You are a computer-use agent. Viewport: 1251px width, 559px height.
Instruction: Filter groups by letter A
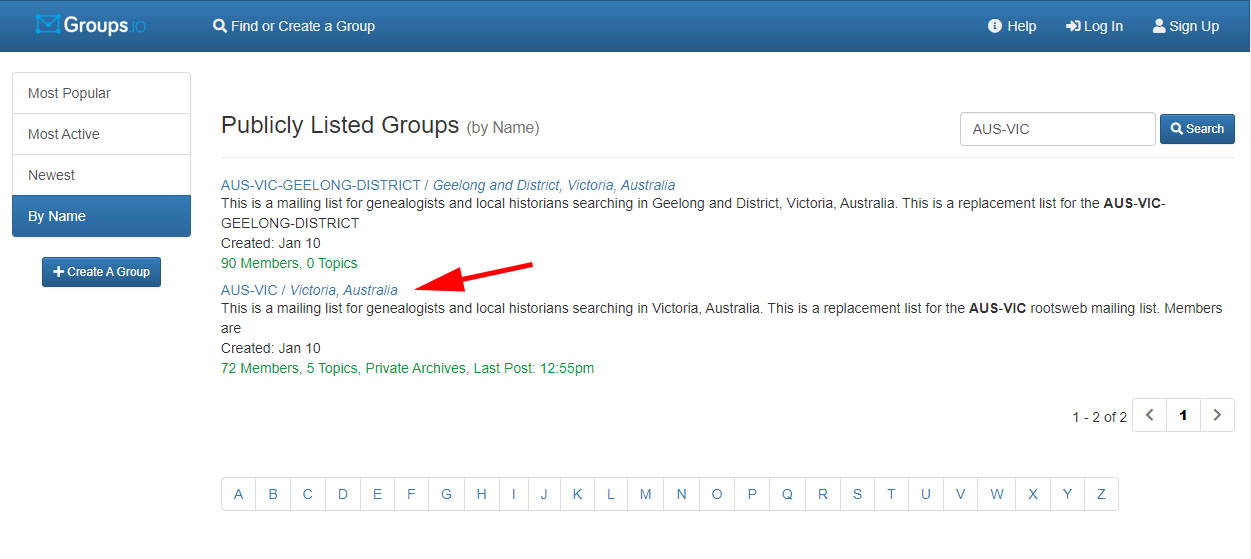click(x=238, y=494)
